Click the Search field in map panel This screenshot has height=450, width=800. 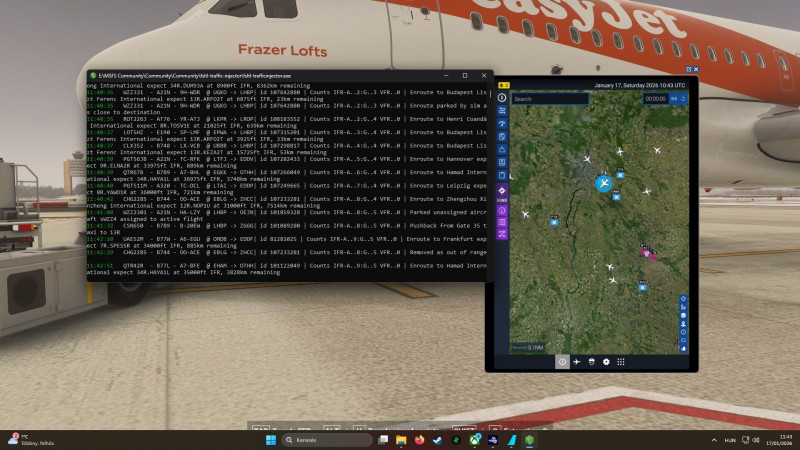(550, 99)
